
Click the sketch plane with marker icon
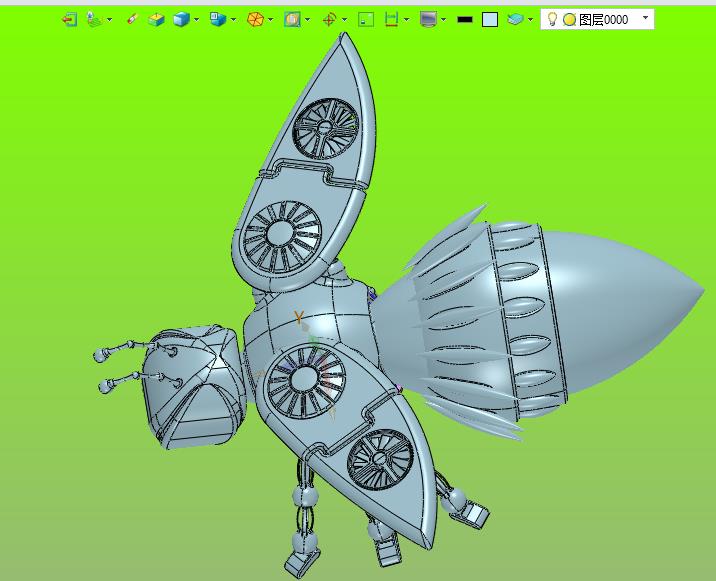[94, 20]
